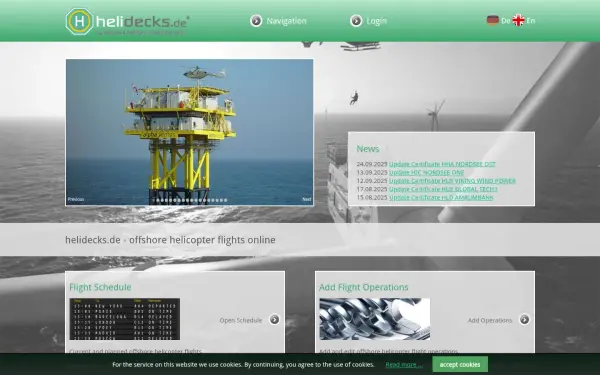The width and height of the screenshot is (600, 375).
Task: Click the date 12.09.2025 in News
Action: click(x=372, y=181)
